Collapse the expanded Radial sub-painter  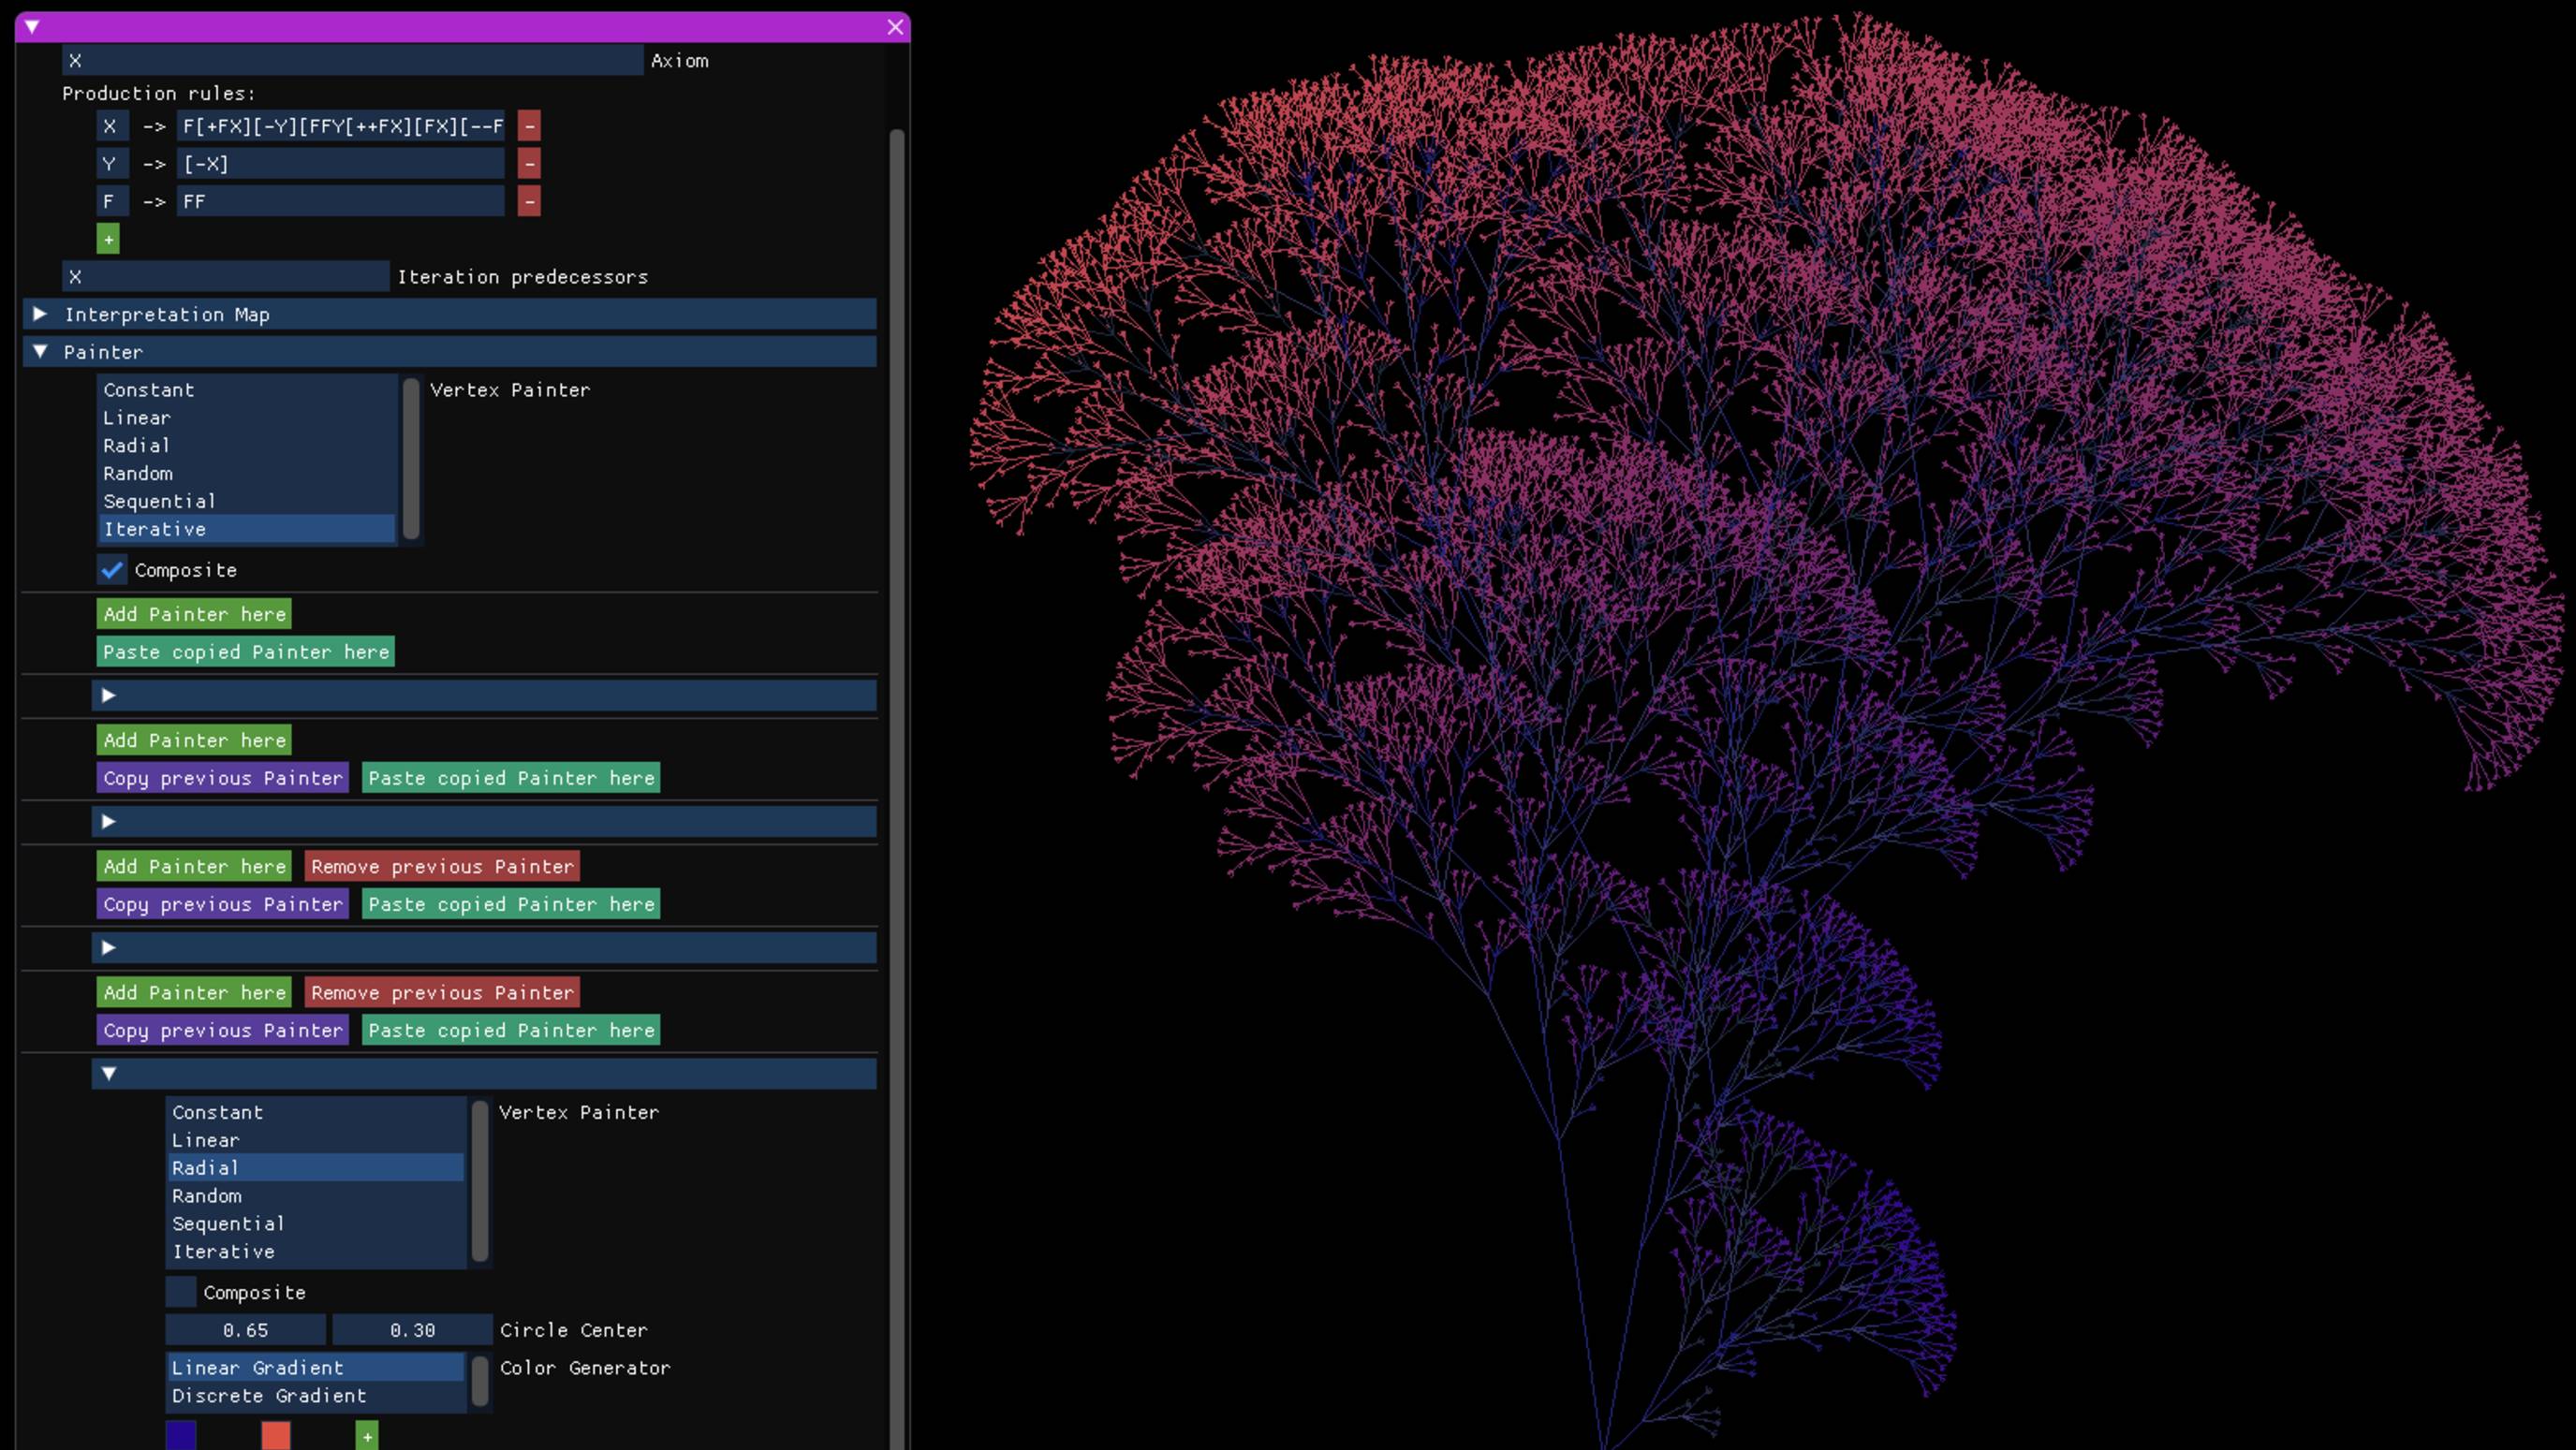[109, 1074]
